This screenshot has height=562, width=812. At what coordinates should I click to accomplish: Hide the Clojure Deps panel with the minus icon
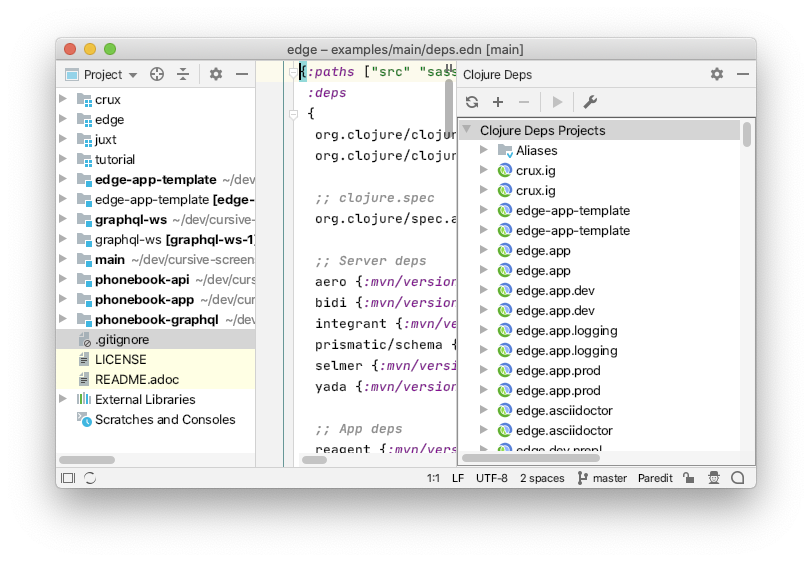[743, 74]
